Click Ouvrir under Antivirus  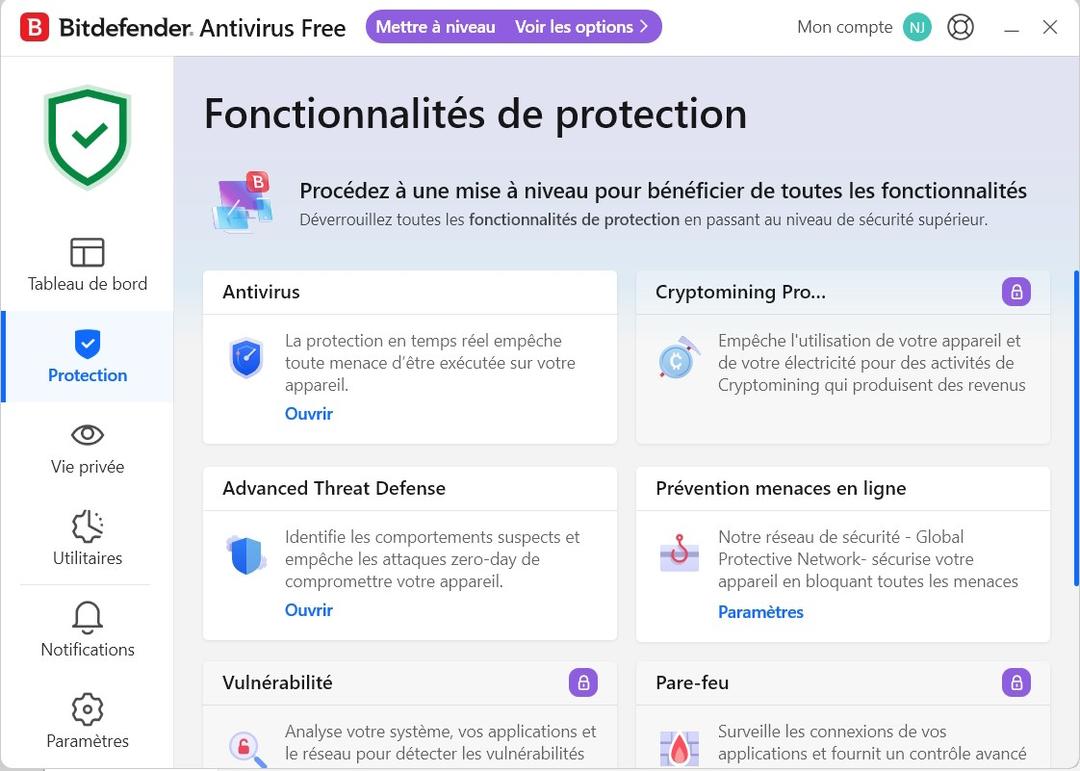click(x=308, y=413)
